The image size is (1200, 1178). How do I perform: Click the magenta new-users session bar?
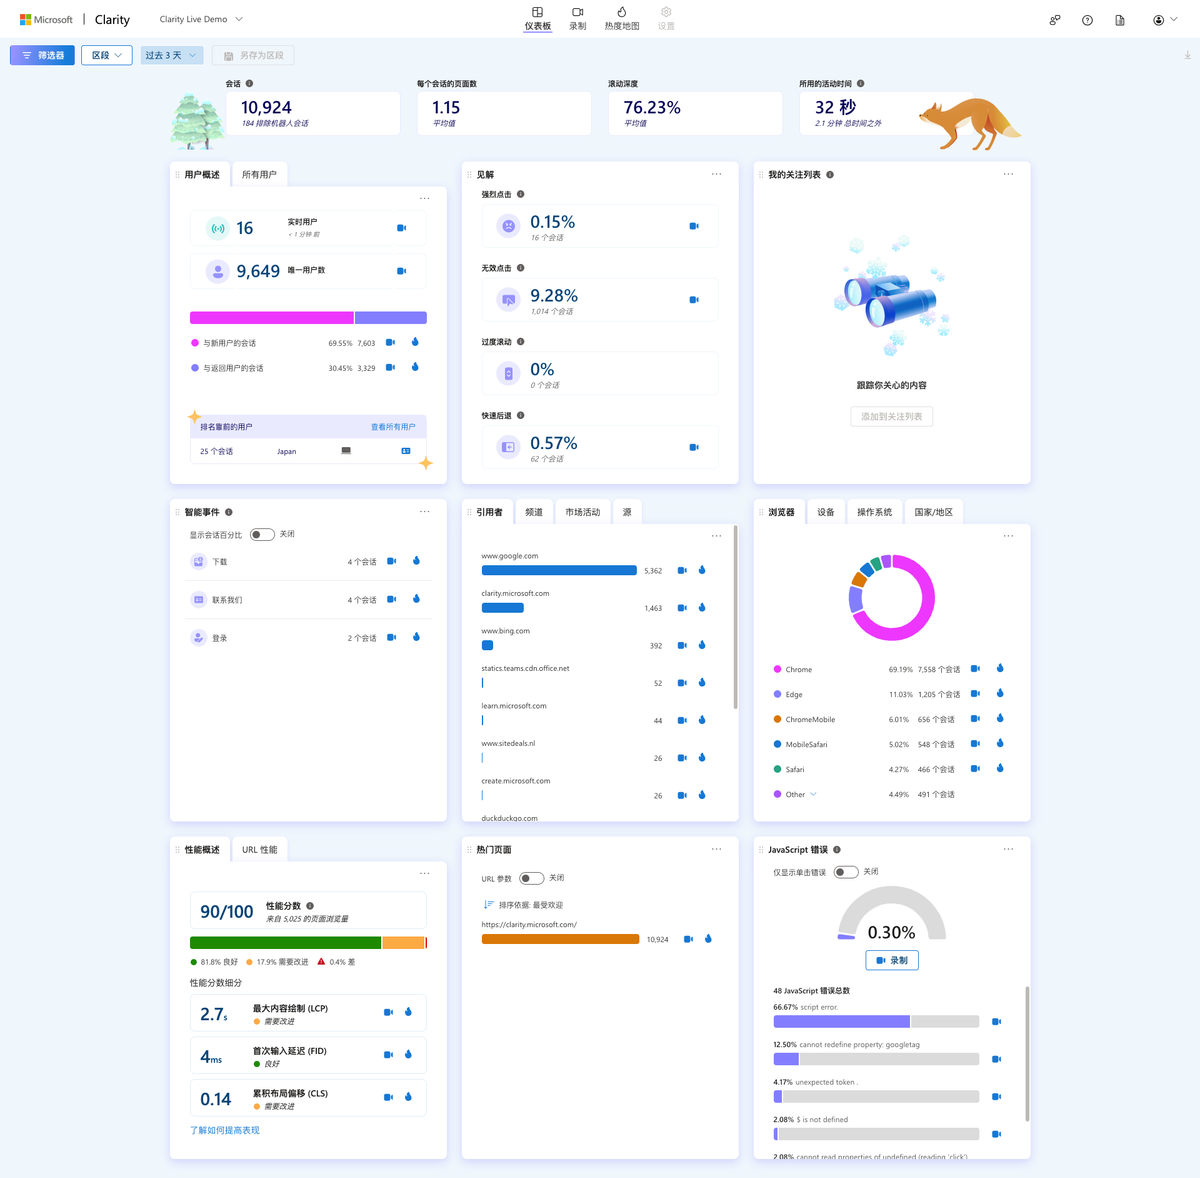tap(272, 318)
